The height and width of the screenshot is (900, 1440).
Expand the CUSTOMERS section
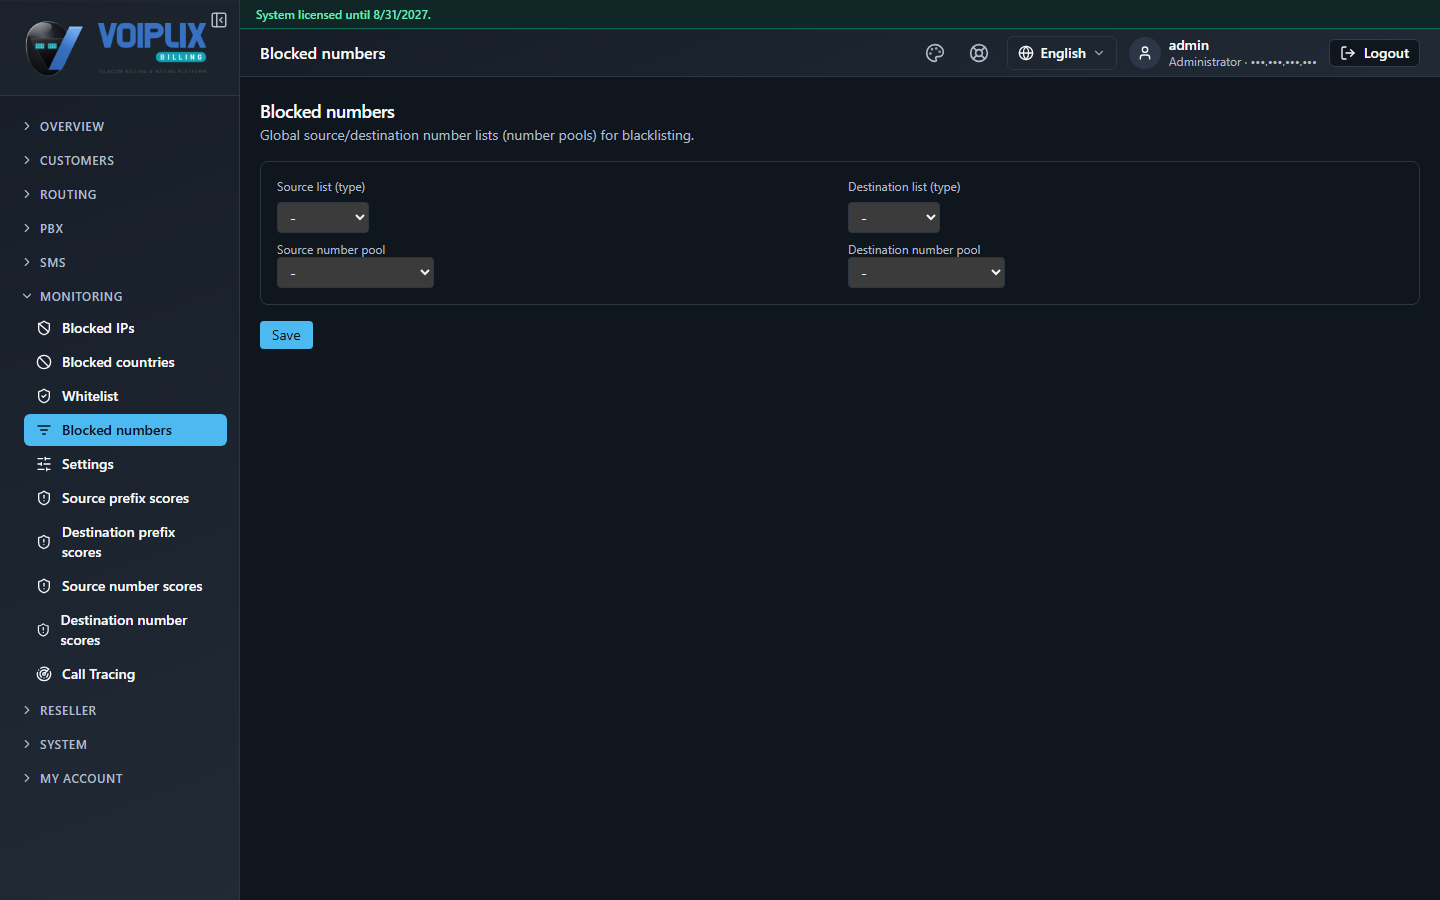pyautogui.click(x=120, y=160)
